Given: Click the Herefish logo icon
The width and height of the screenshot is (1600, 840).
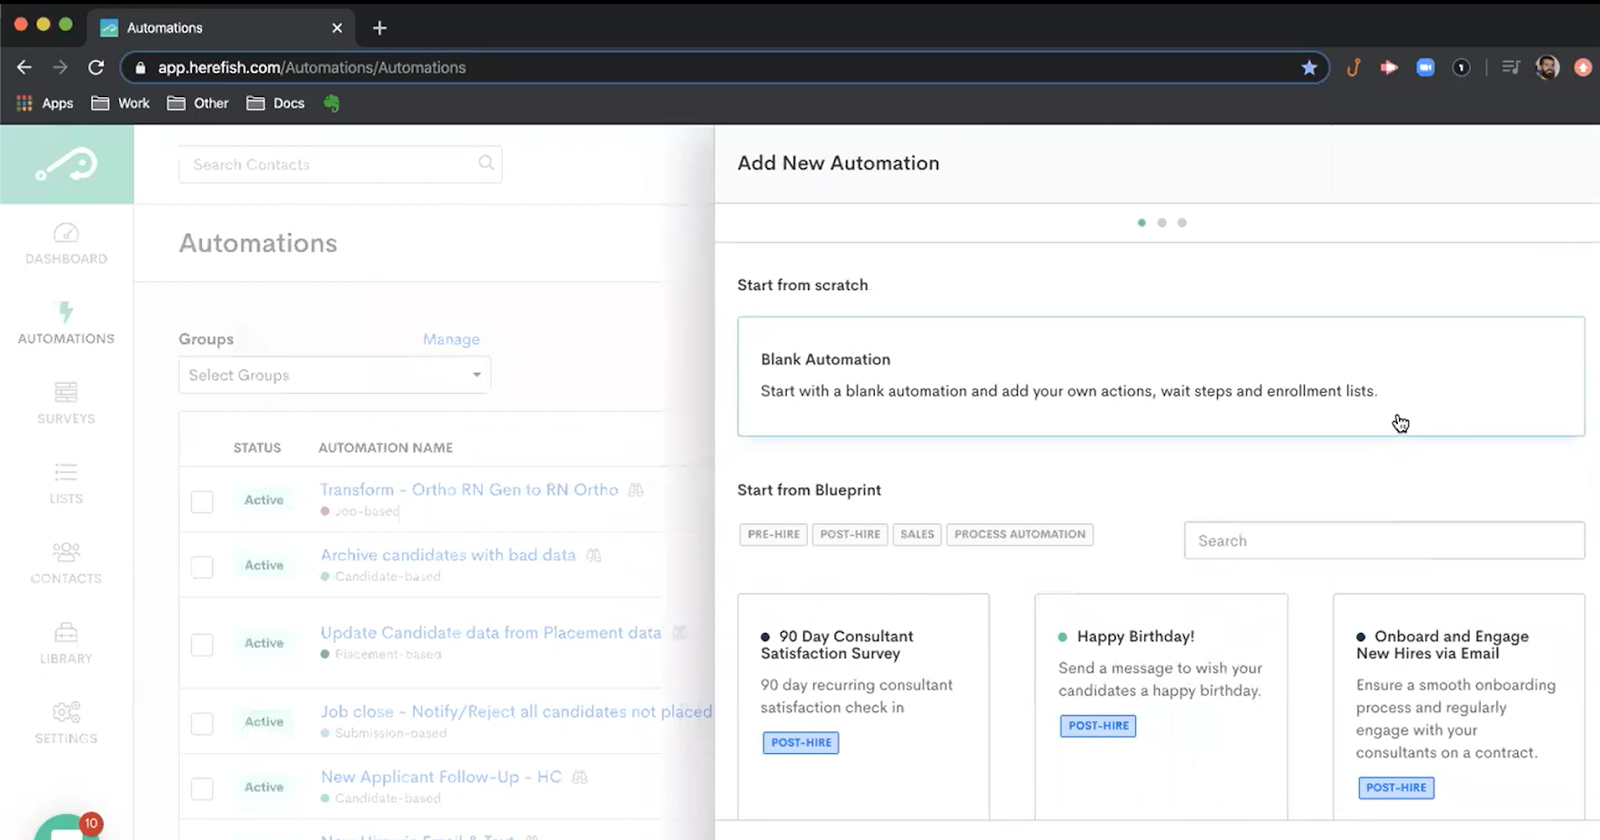Looking at the screenshot, I should pos(66,165).
